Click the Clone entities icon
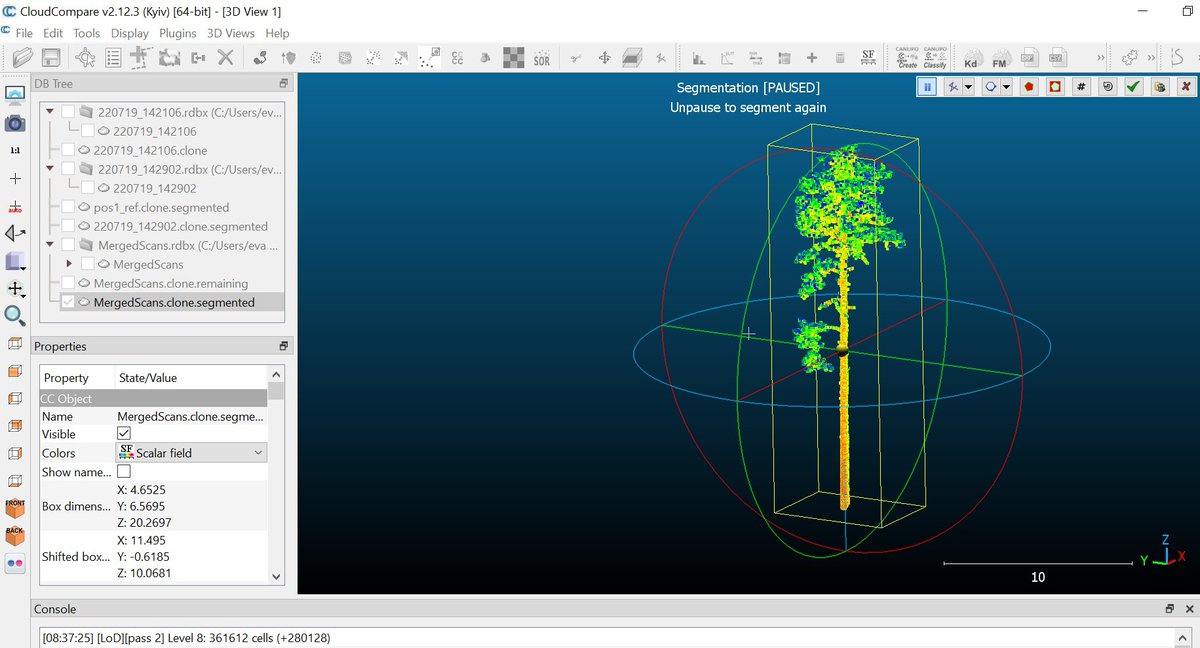 click(x=169, y=58)
